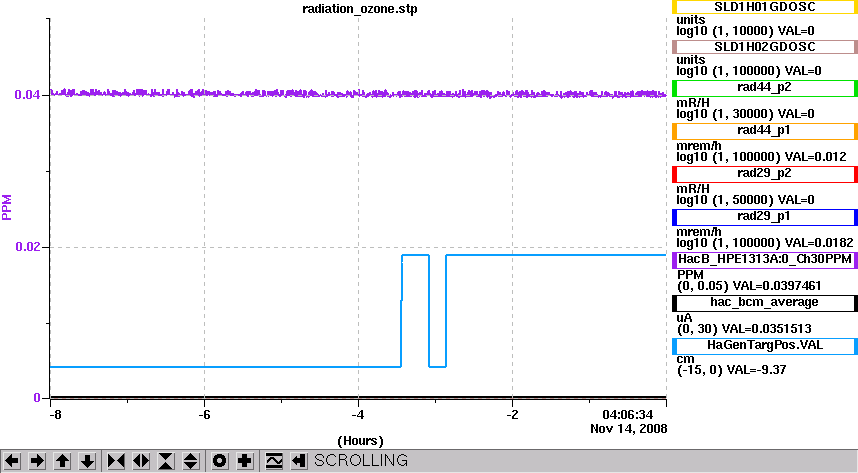This screenshot has height=473, width=858.
Task: Click the waveform graph toolbar button
Action: [274, 461]
